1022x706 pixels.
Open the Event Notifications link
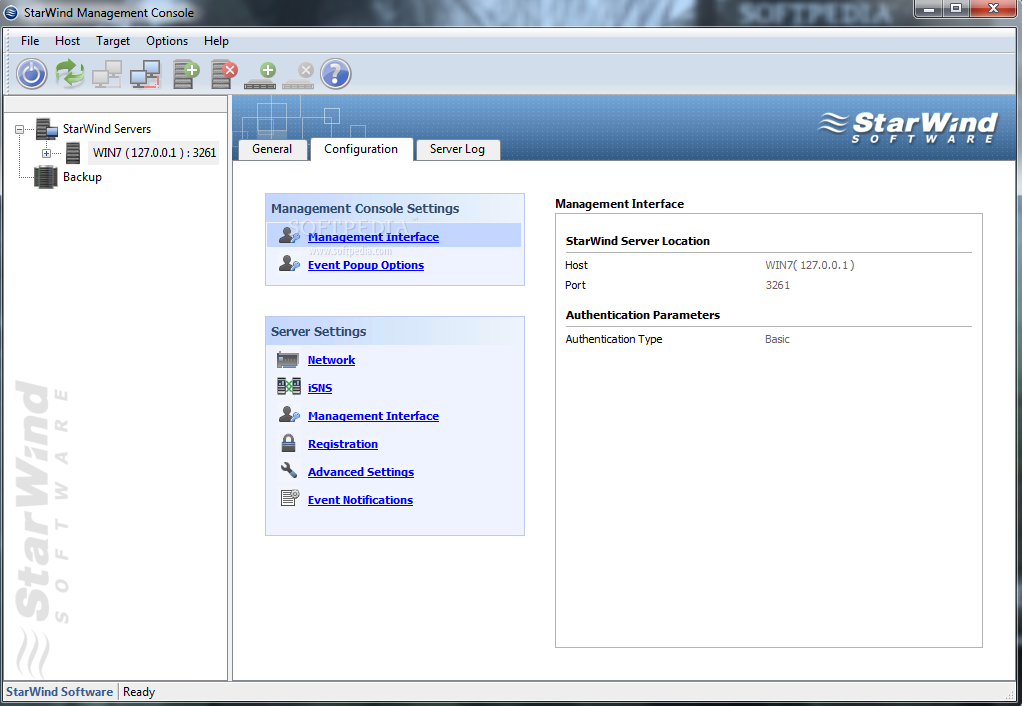[360, 500]
